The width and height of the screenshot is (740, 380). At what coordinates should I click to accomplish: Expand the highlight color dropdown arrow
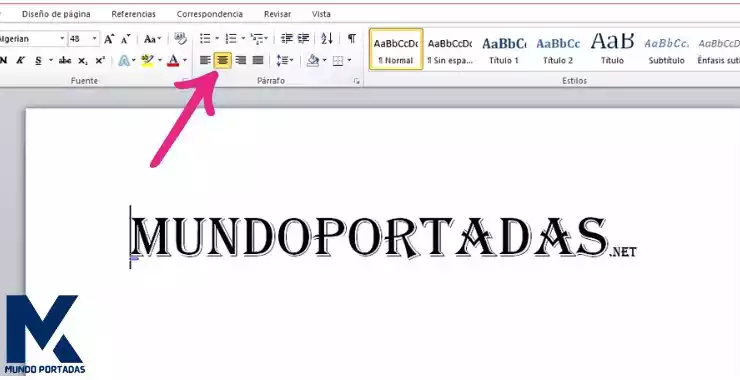click(x=160, y=60)
